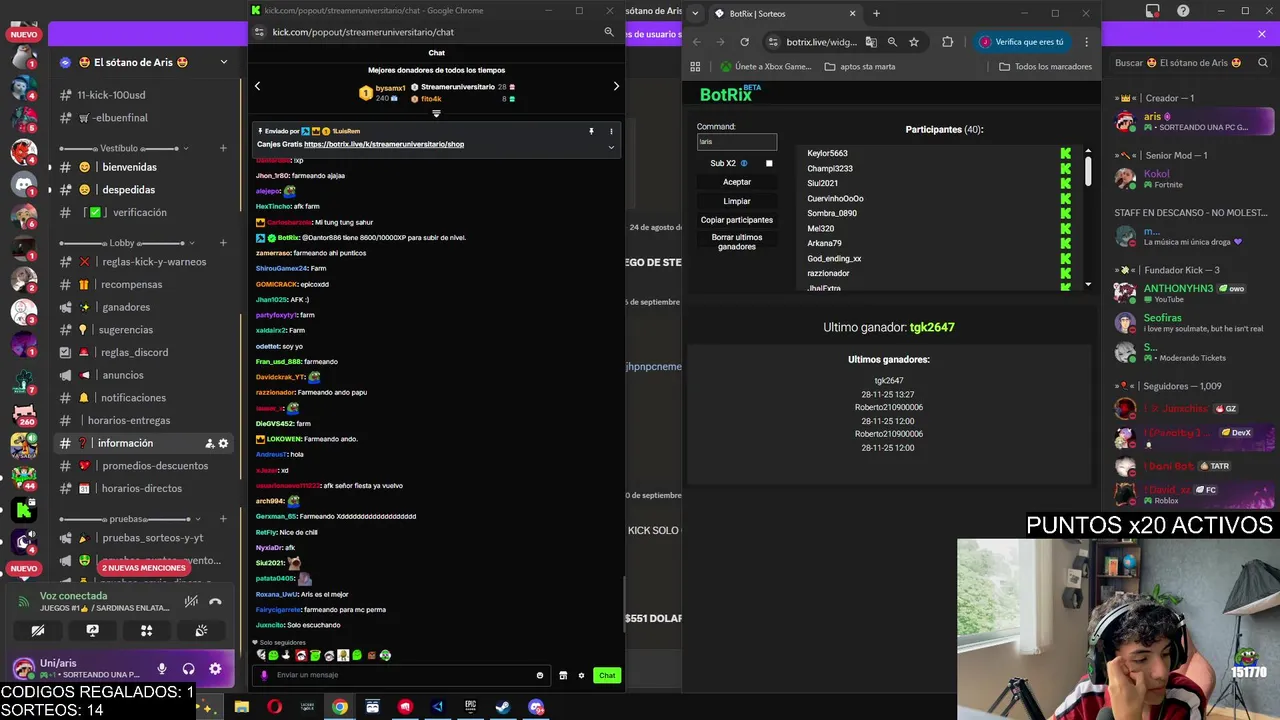The height and width of the screenshot is (720, 1280).
Task: Open Discord user settings gear
Action: [x=215, y=669]
